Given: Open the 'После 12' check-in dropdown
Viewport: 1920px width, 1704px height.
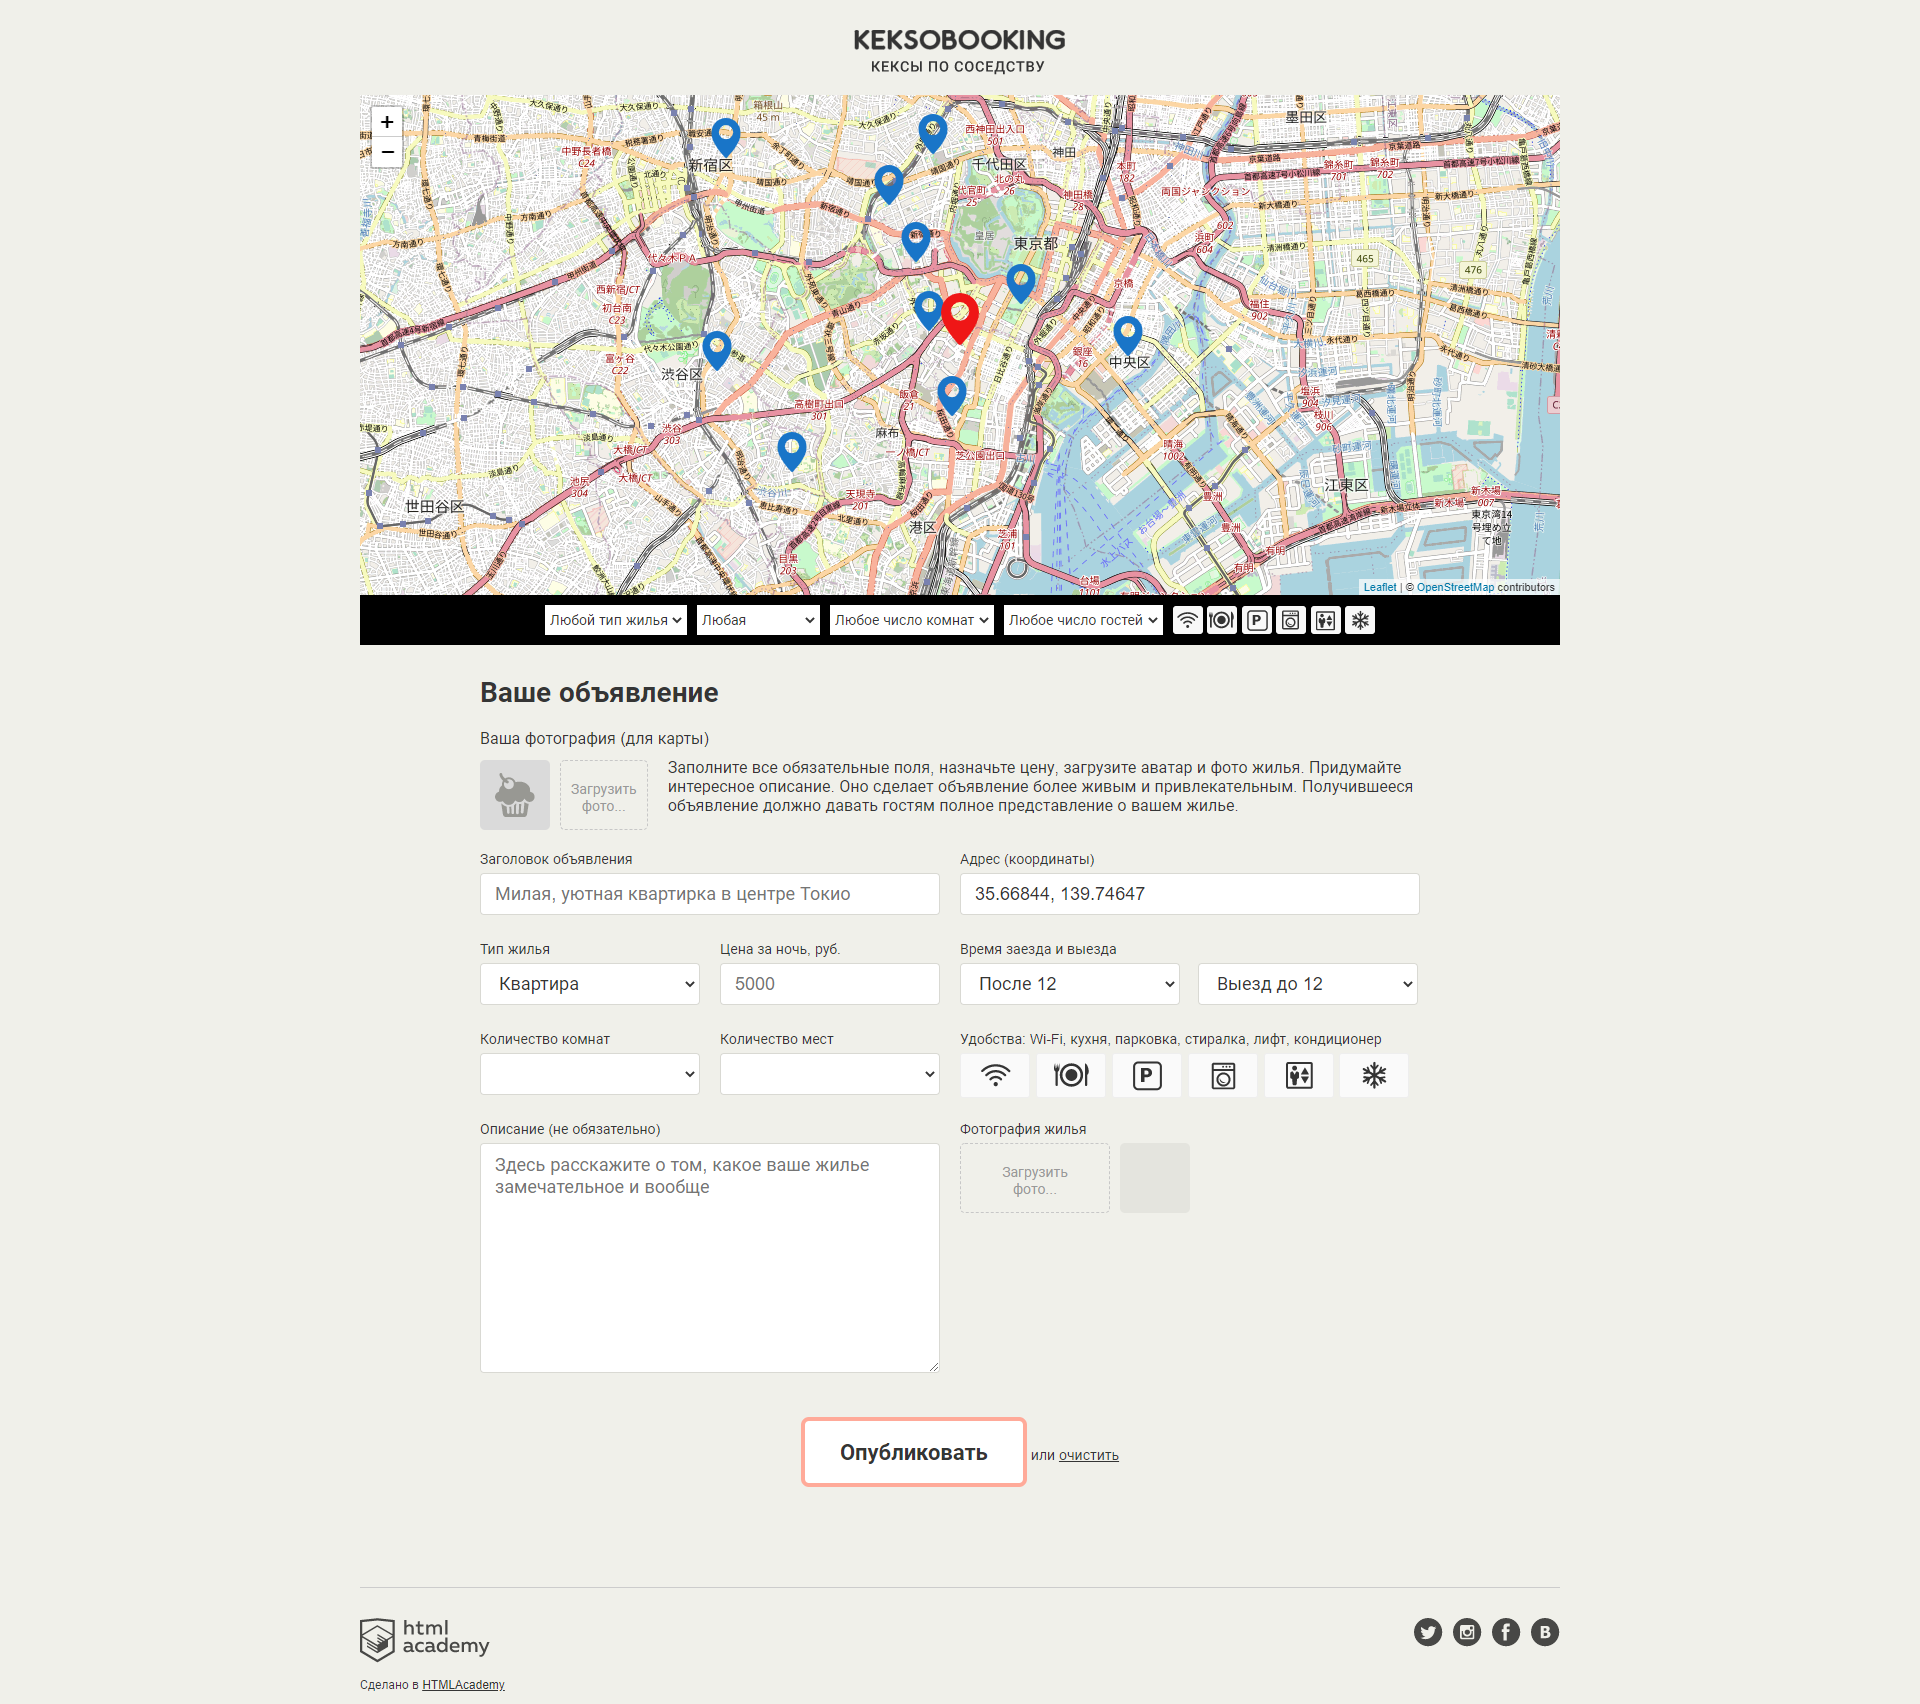Looking at the screenshot, I should coord(1070,984).
